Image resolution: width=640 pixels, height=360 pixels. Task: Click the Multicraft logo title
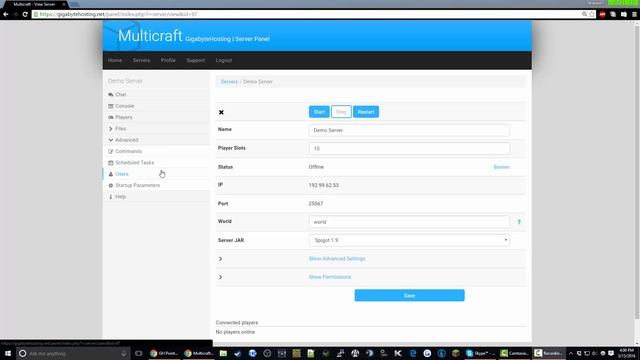click(x=150, y=36)
